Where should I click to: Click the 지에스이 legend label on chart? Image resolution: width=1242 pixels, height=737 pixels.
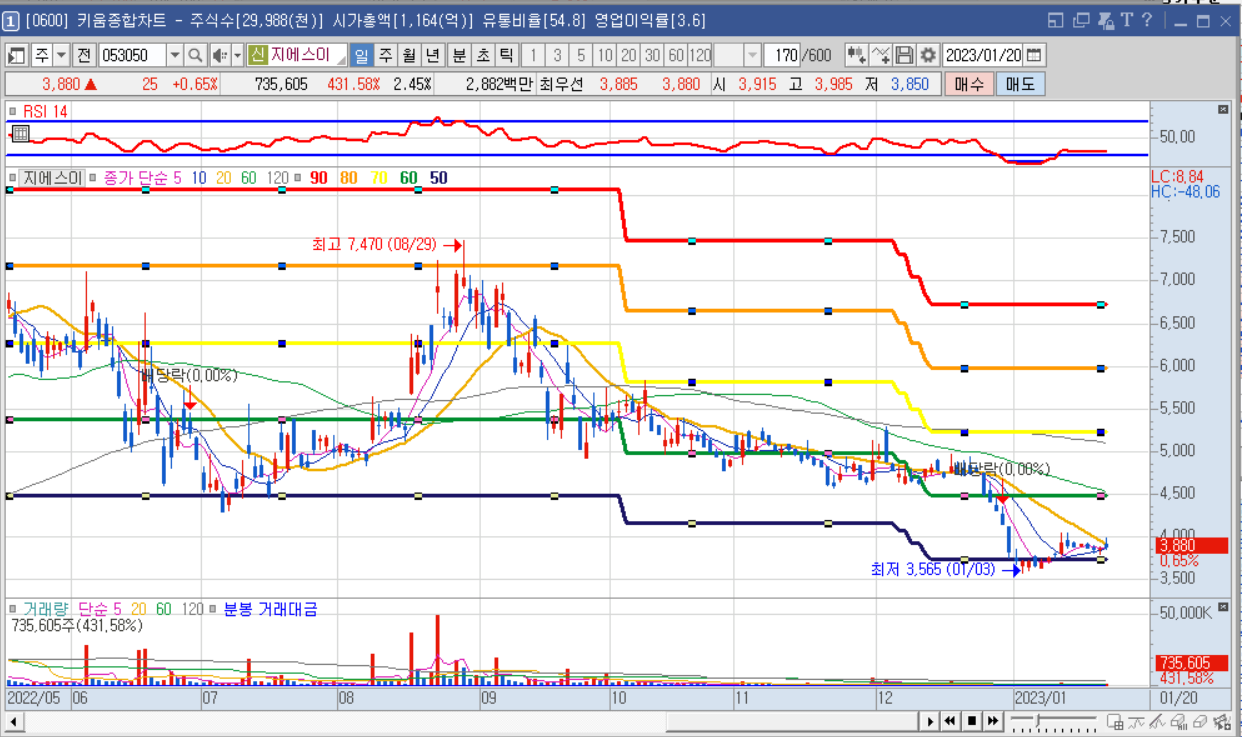pos(52,178)
